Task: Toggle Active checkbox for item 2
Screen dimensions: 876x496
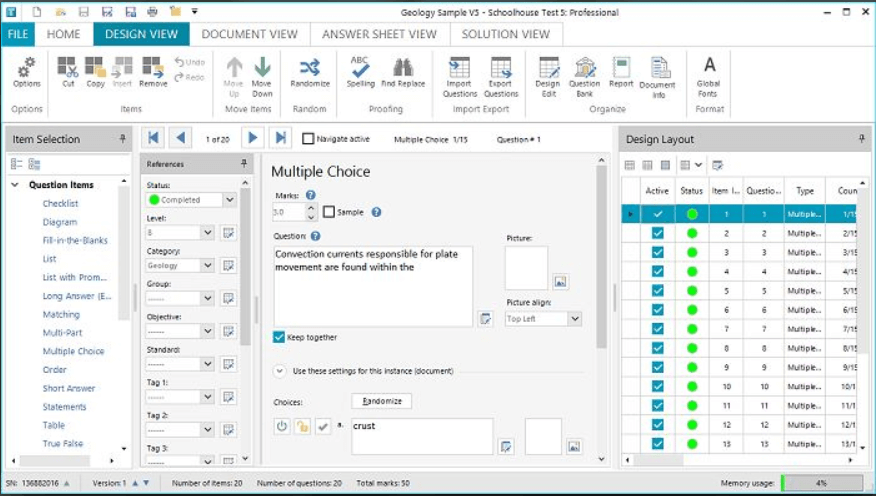Action: coord(658,233)
